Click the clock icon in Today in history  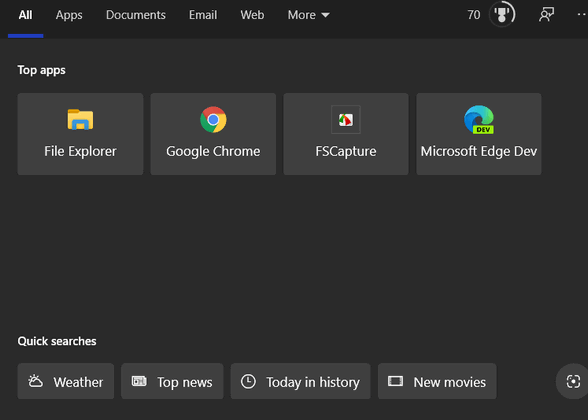point(248,381)
